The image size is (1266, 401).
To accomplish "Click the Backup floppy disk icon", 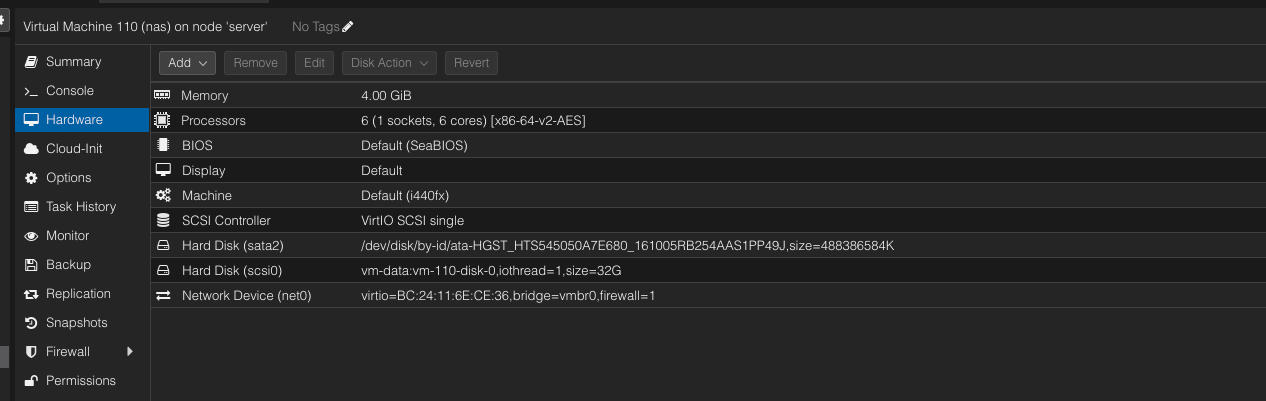I will click(x=30, y=265).
